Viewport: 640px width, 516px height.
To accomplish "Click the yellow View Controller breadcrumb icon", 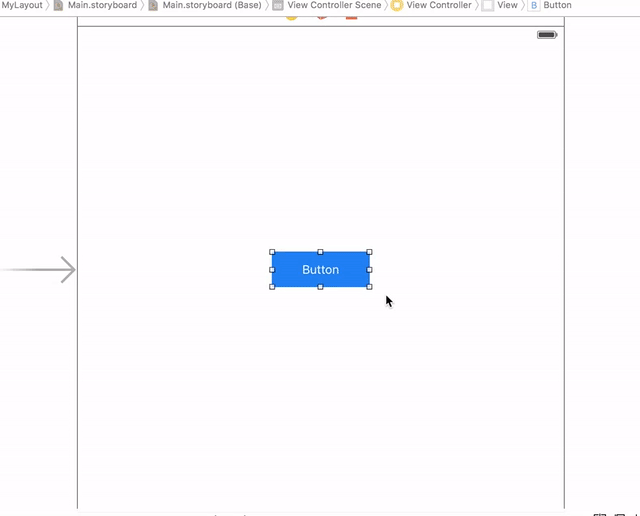I will tap(397, 5).
